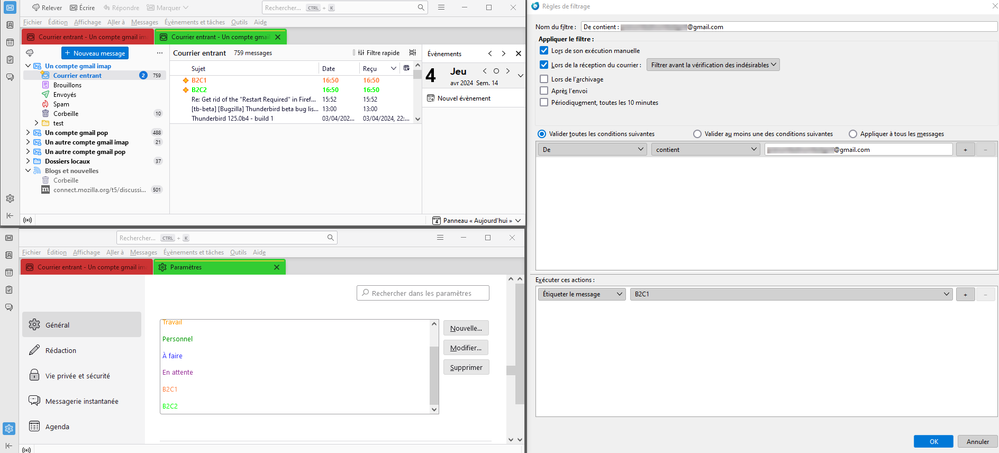The height and width of the screenshot is (453, 999).
Task: Click the Nouvel événement calendar icon
Action: (x=431, y=98)
